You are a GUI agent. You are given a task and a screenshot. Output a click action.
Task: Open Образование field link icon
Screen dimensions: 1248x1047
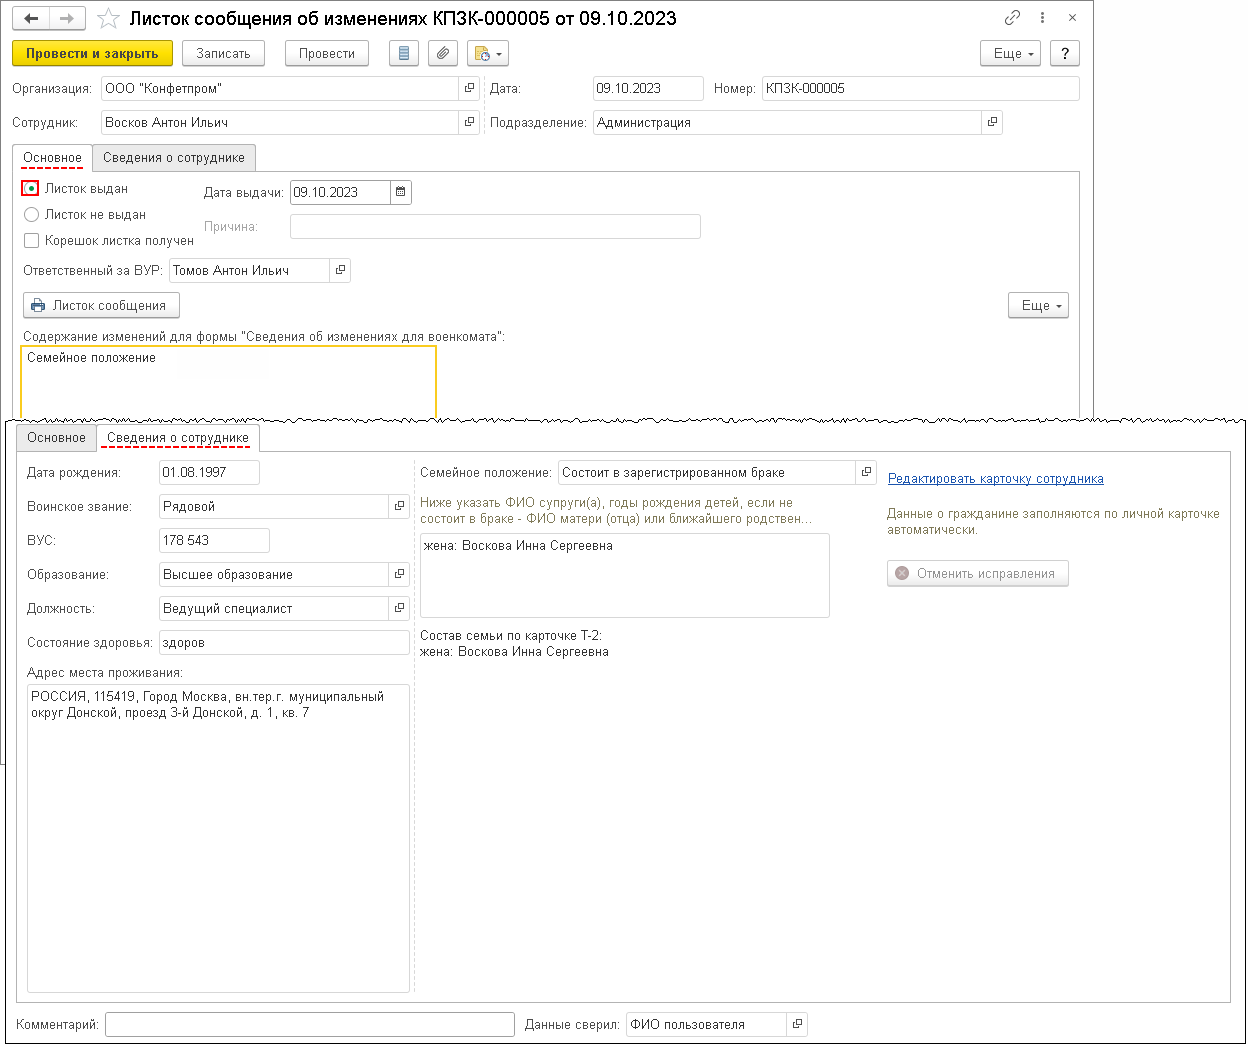click(399, 574)
